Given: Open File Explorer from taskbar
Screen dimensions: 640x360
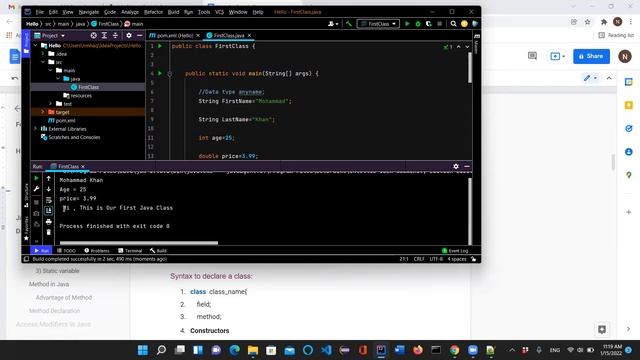Looking at the screenshot, I should (x=253, y=350).
